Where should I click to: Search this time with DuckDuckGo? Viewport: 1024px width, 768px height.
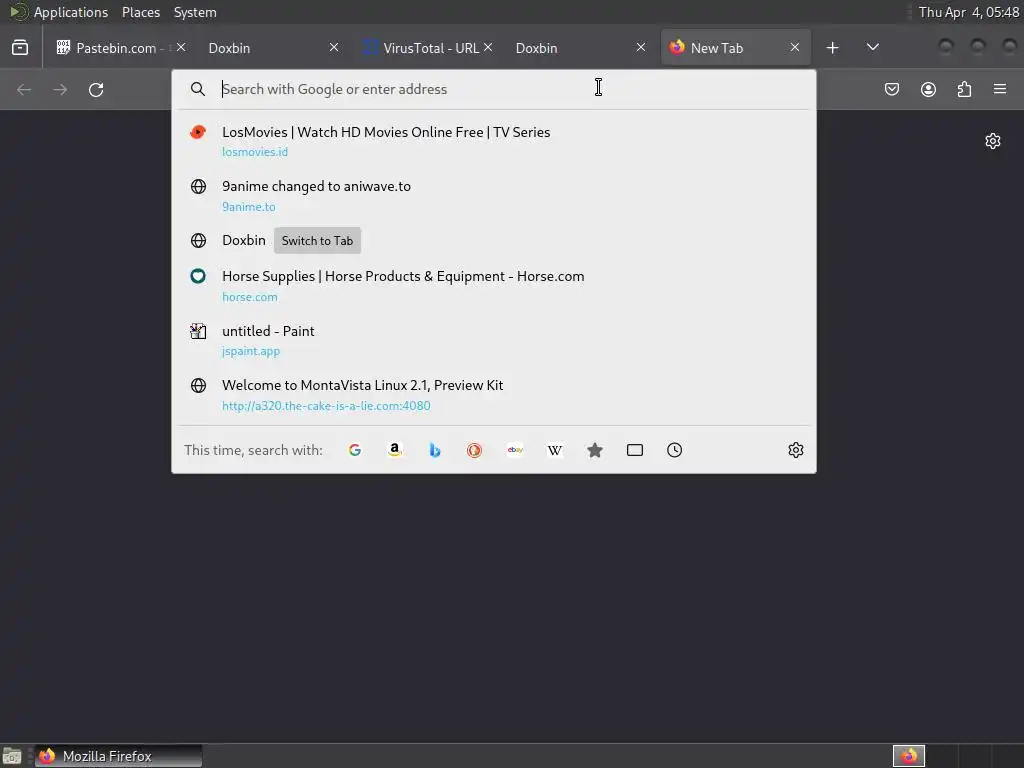point(474,450)
